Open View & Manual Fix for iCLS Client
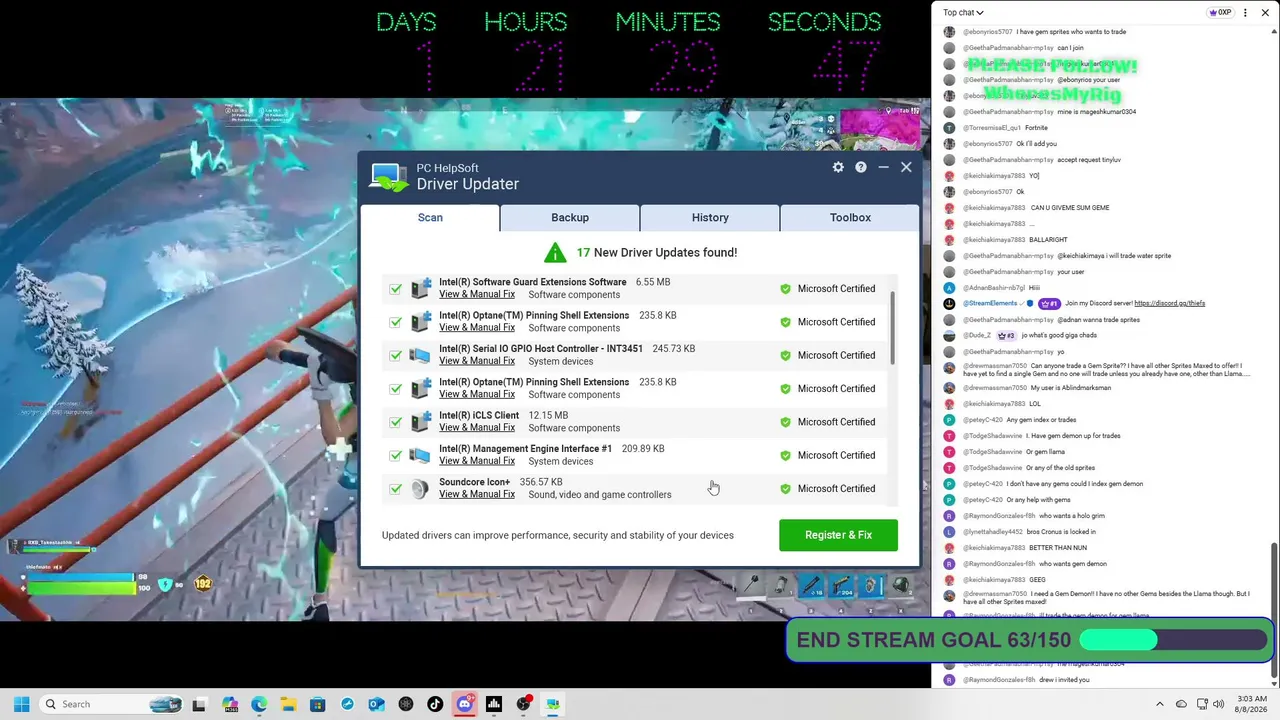The width and height of the screenshot is (1280, 720). (477, 428)
